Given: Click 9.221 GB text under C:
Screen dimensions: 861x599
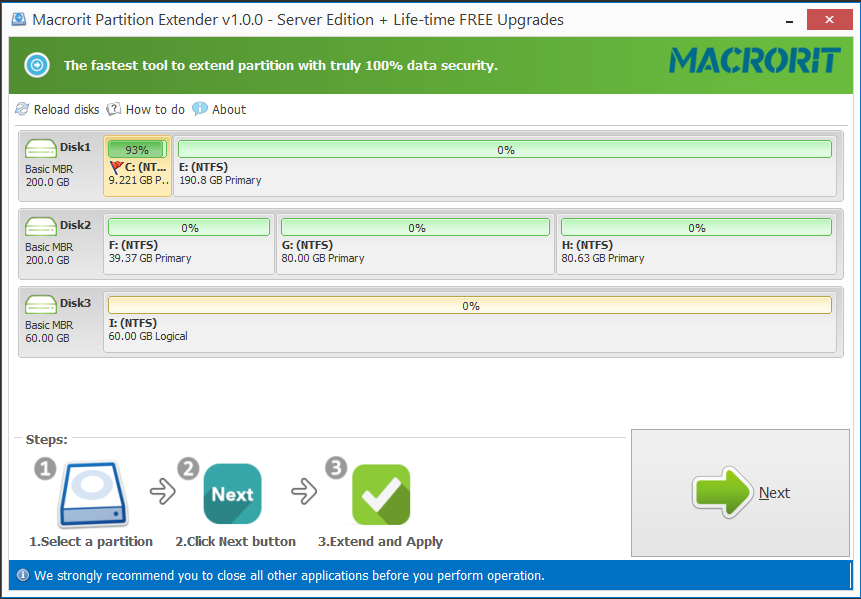Looking at the screenshot, I should [x=138, y=180].
